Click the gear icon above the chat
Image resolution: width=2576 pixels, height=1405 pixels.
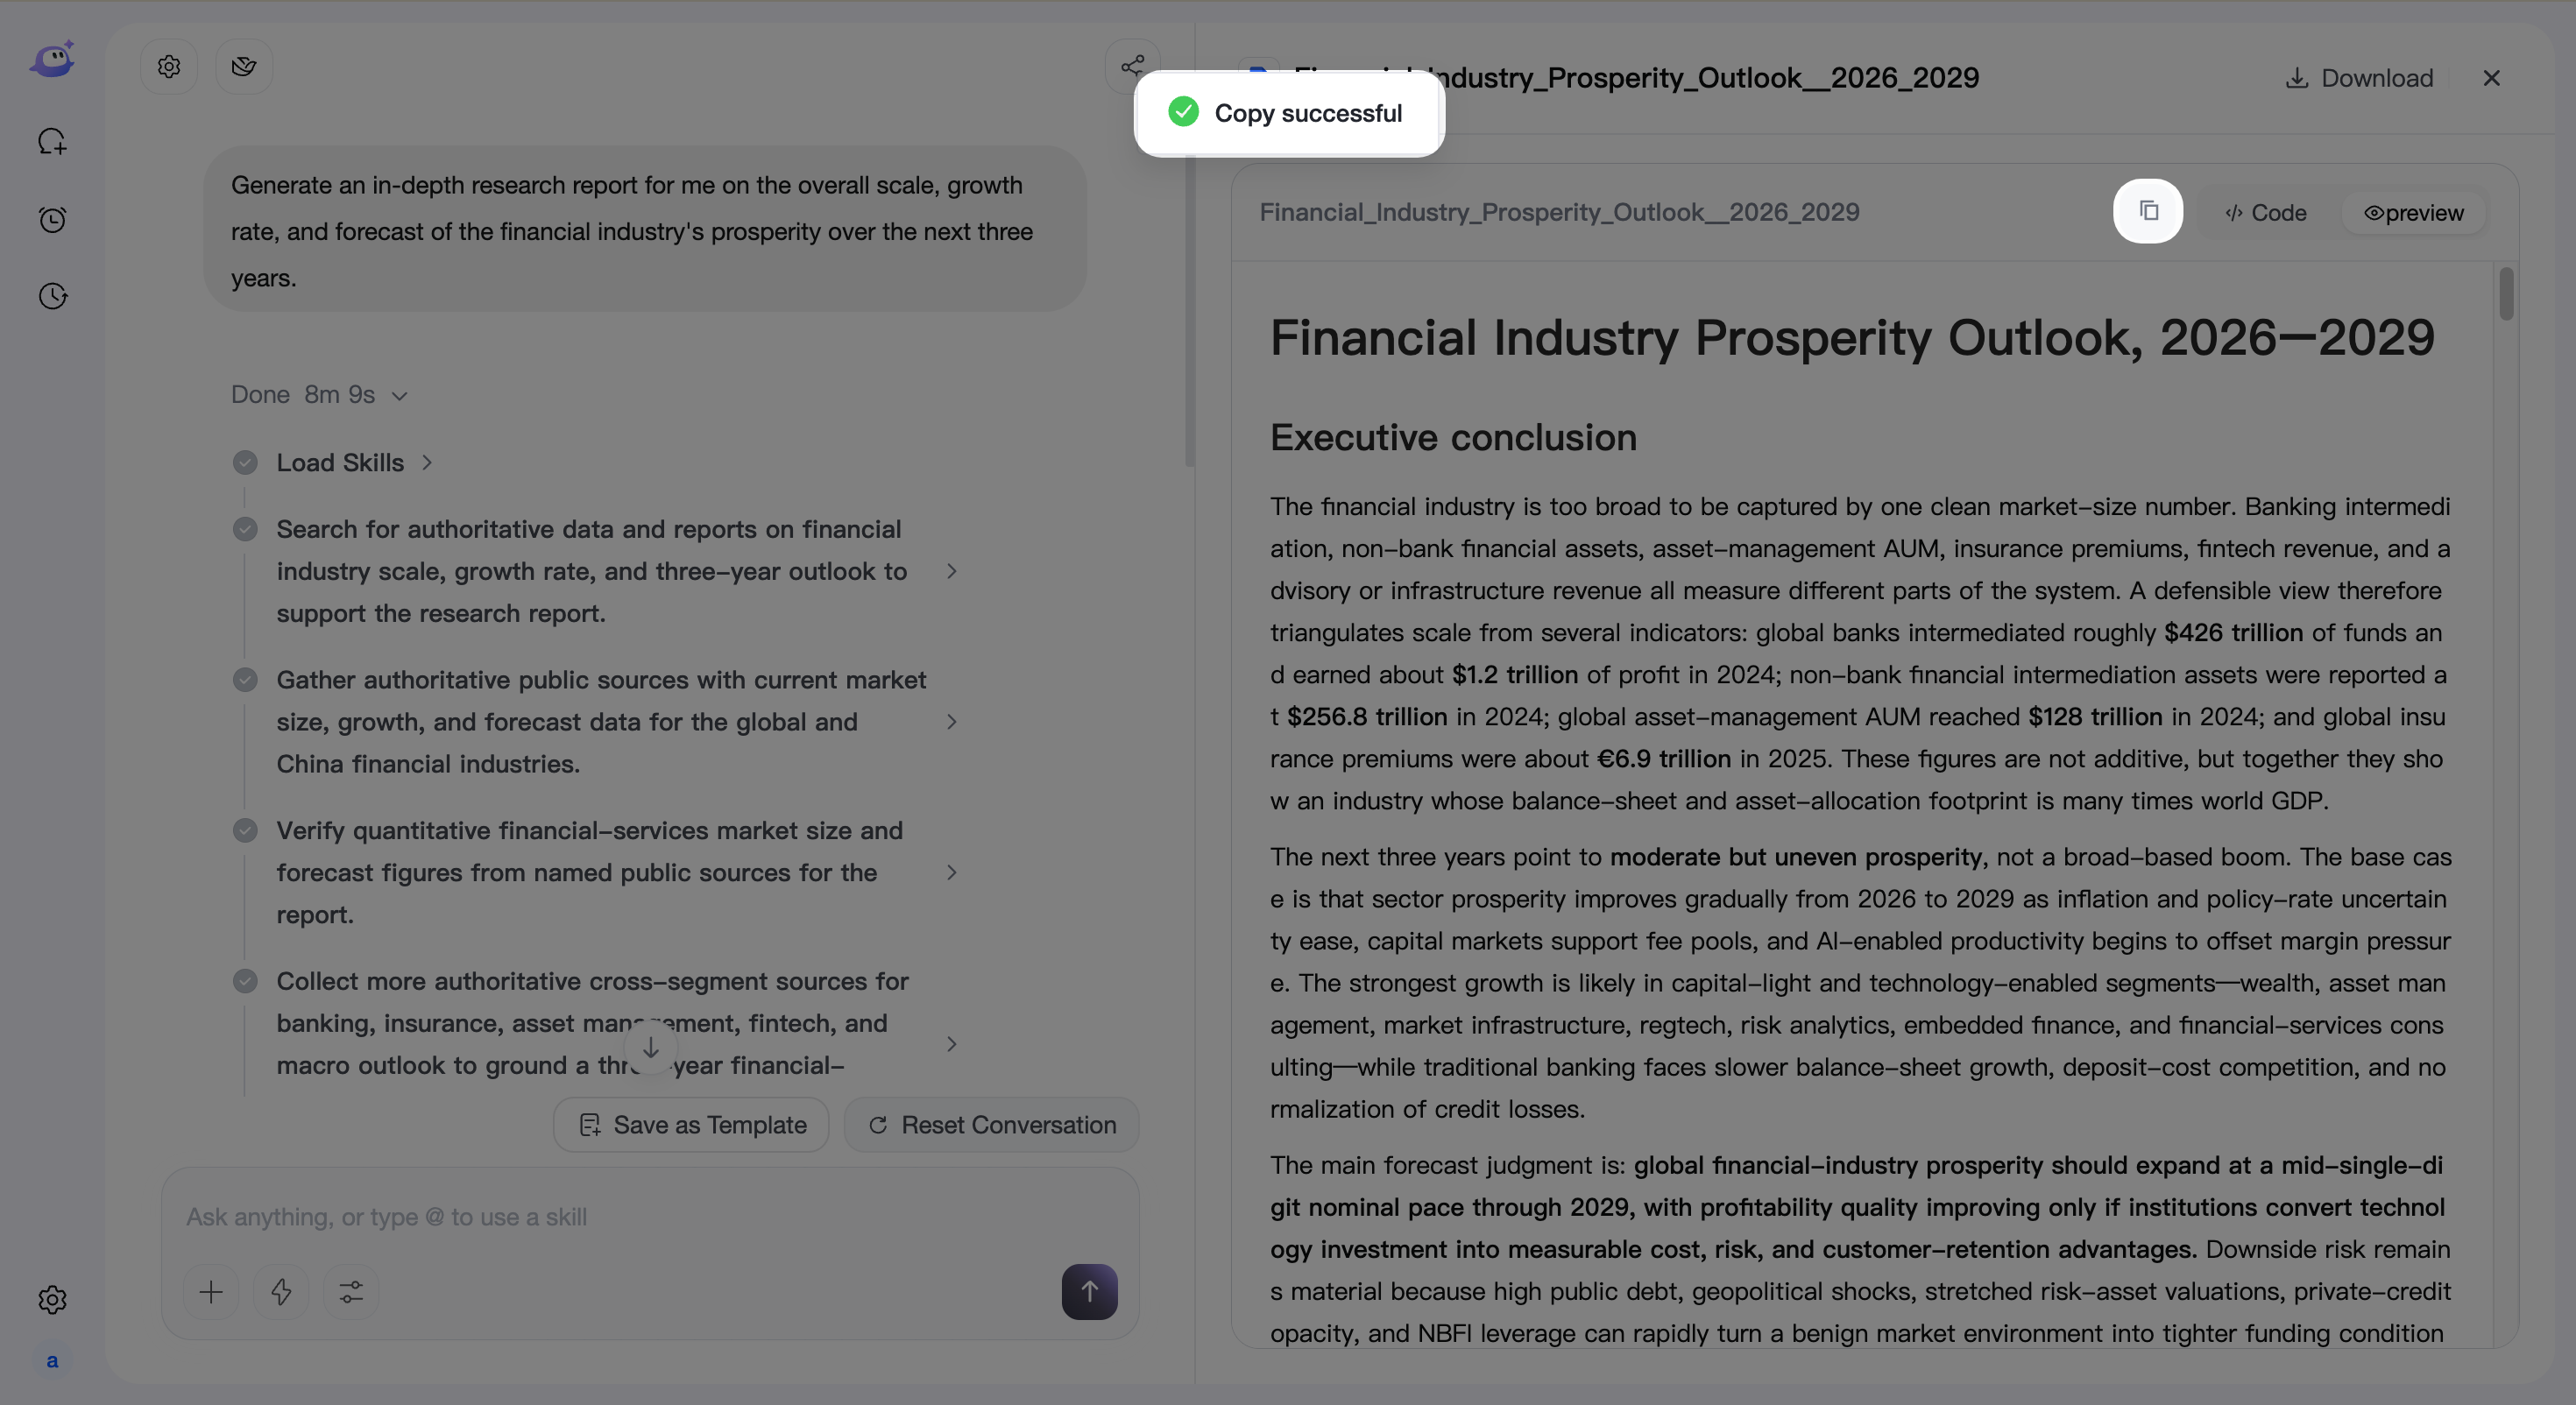(169, 66)
